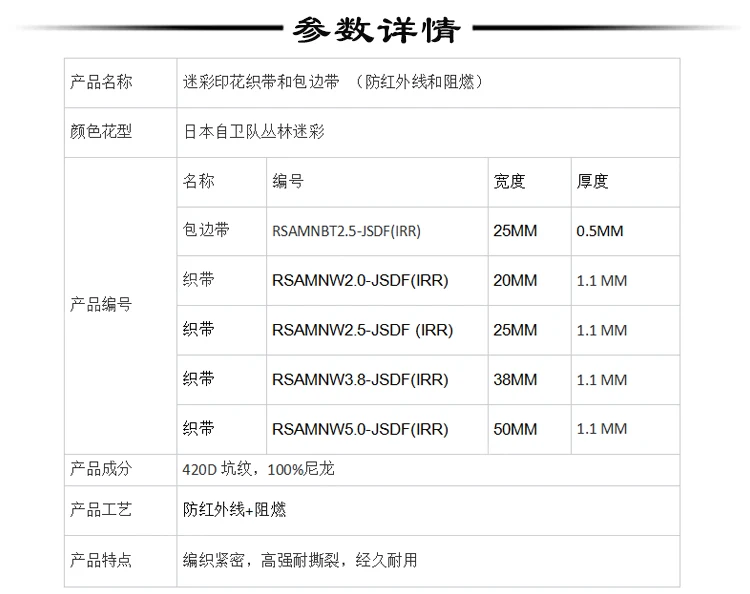Click the 日本自卫队丛林迷彩 color pattern value

pos(254,131)
